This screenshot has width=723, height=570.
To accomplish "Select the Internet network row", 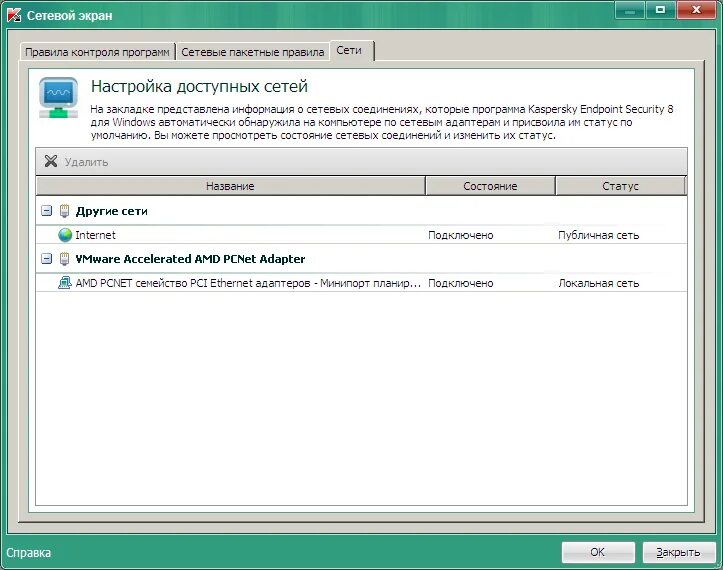I will coord(362,235).
